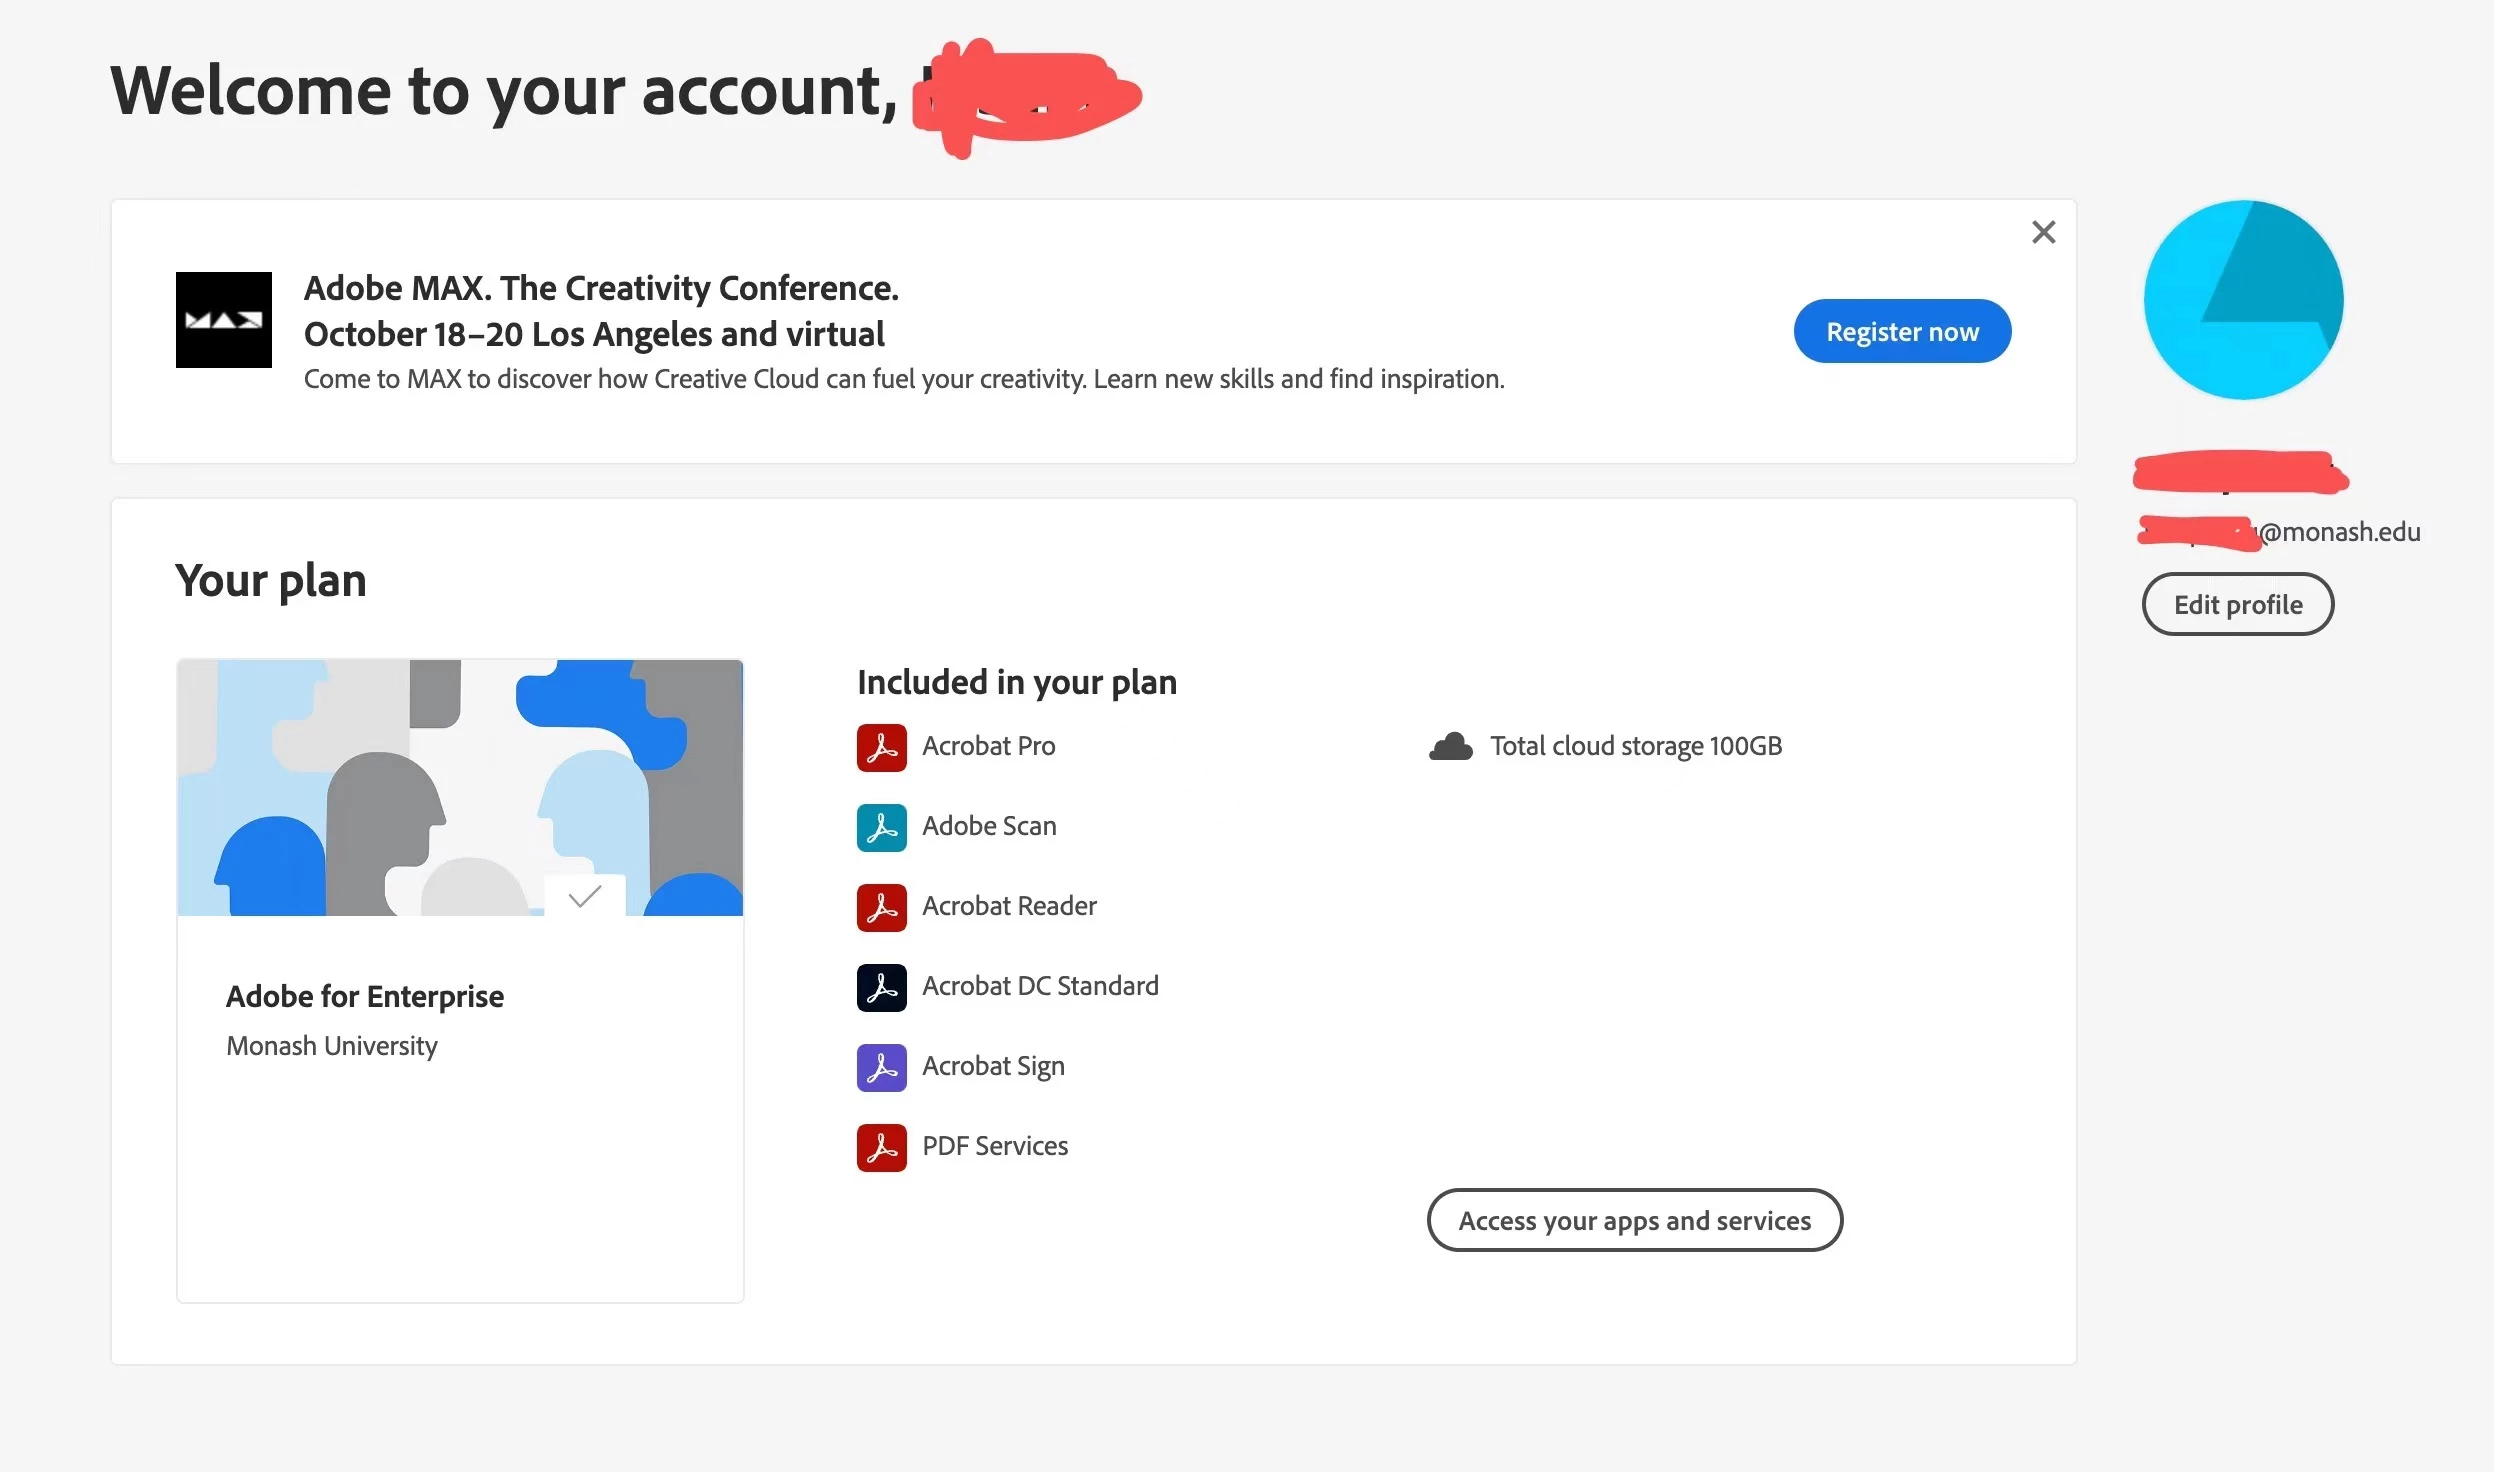2494x1472 pixels.
Task: Click the Adobe MAX Creativity Conference headline
Action: click(601, 288)
